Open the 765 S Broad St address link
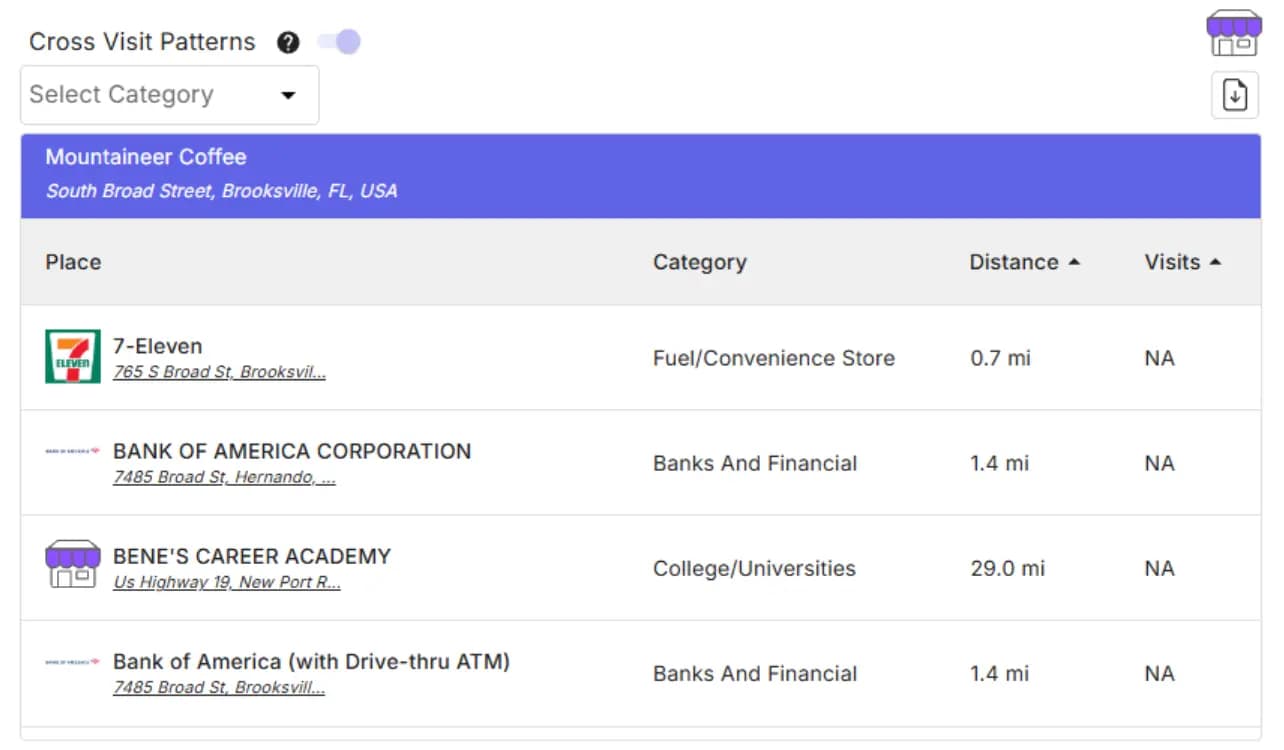 click(219, 372)
